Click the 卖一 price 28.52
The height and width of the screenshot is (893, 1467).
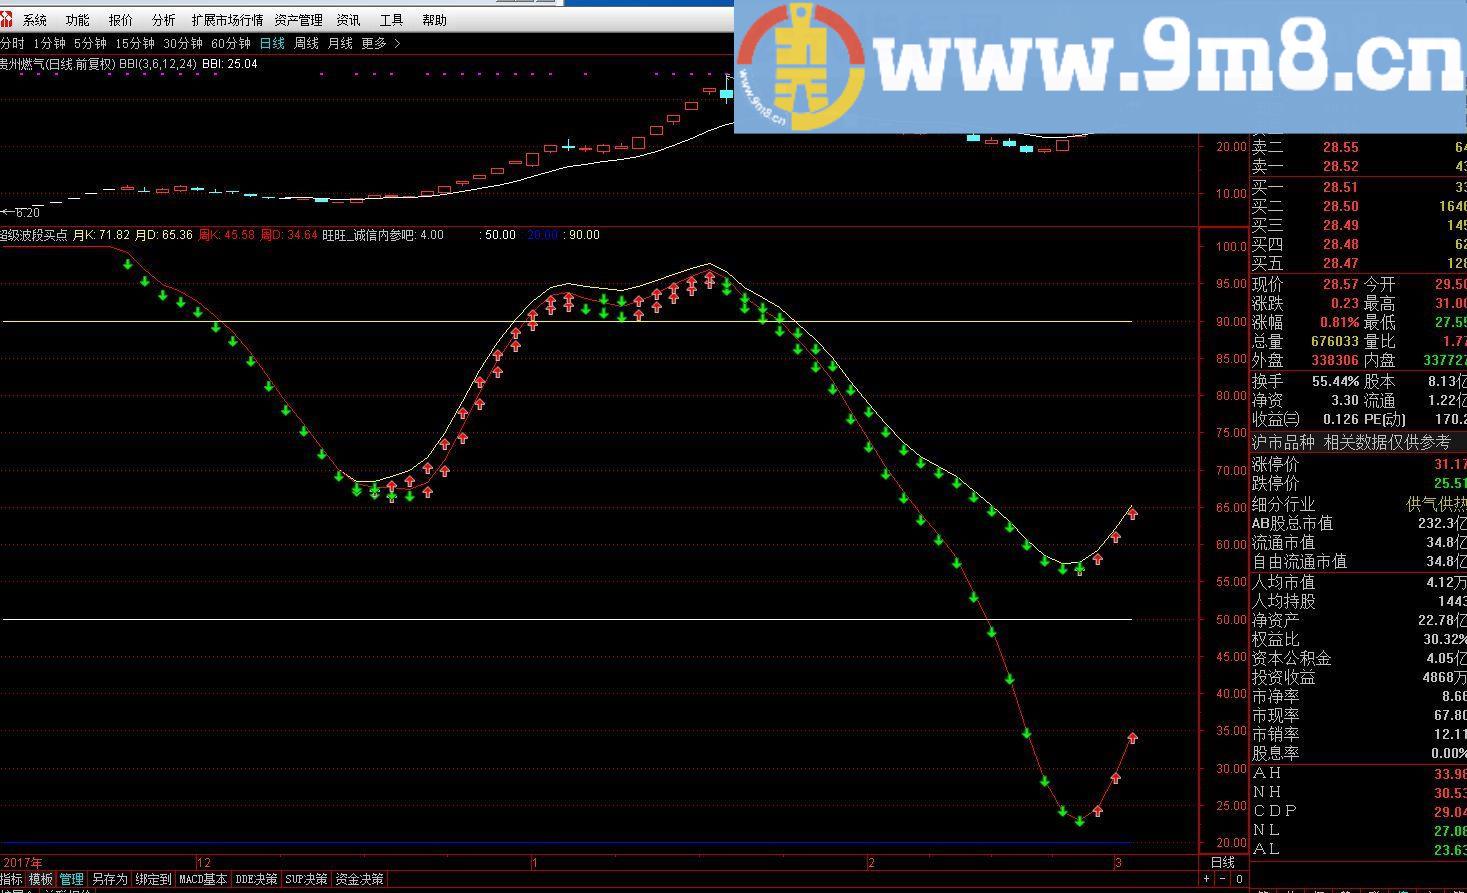1340,166
